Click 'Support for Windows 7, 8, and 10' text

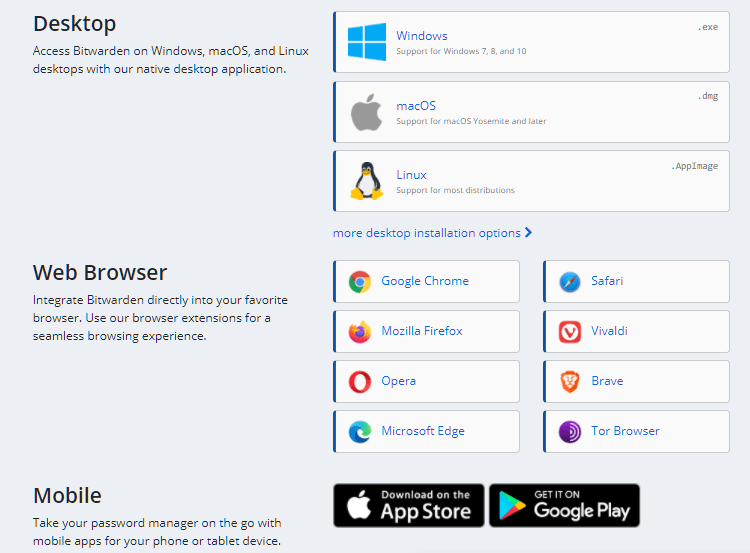pos(461,51)
